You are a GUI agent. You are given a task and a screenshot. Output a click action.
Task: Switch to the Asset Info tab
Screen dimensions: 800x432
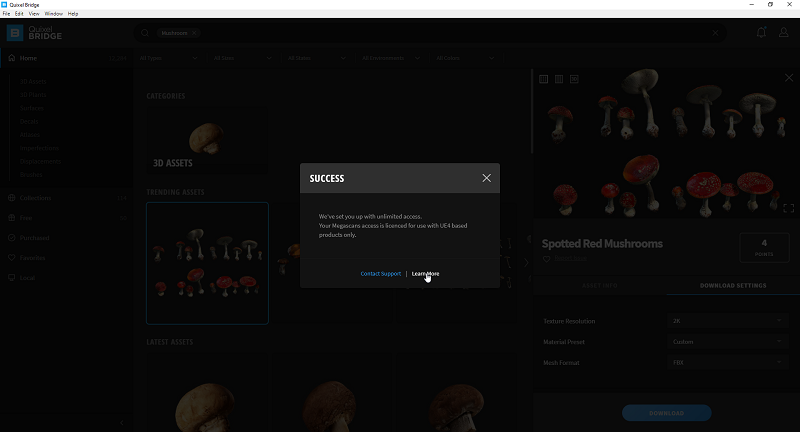[x=599, y=286]
